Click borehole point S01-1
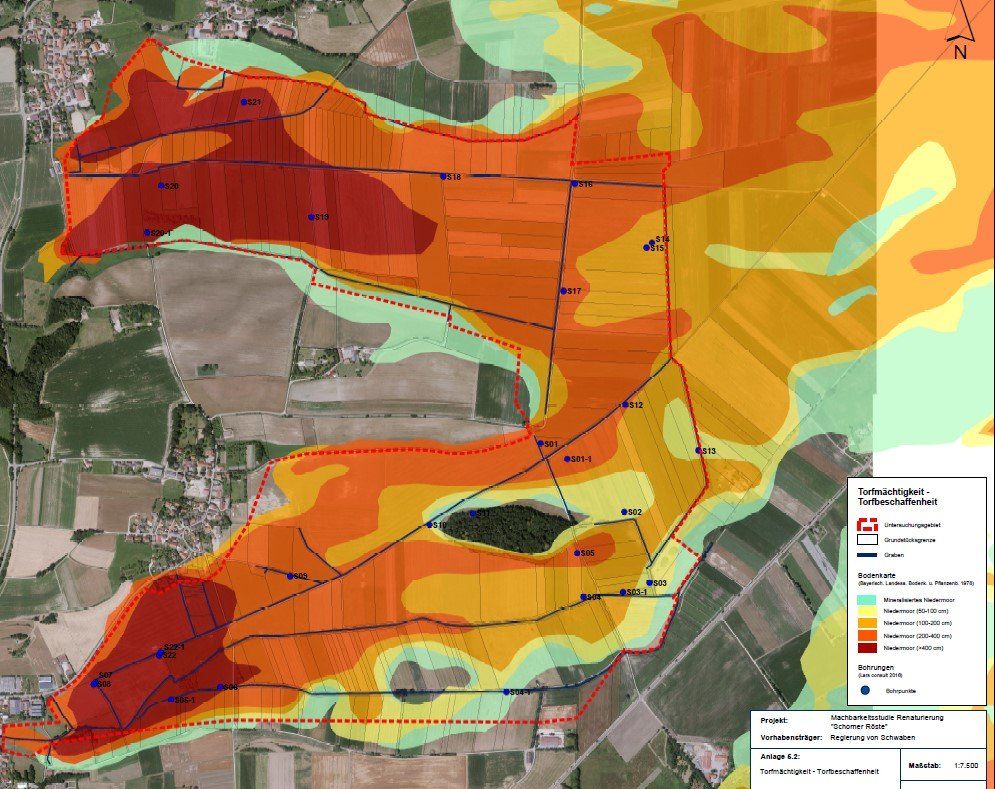 pos(567,458)
